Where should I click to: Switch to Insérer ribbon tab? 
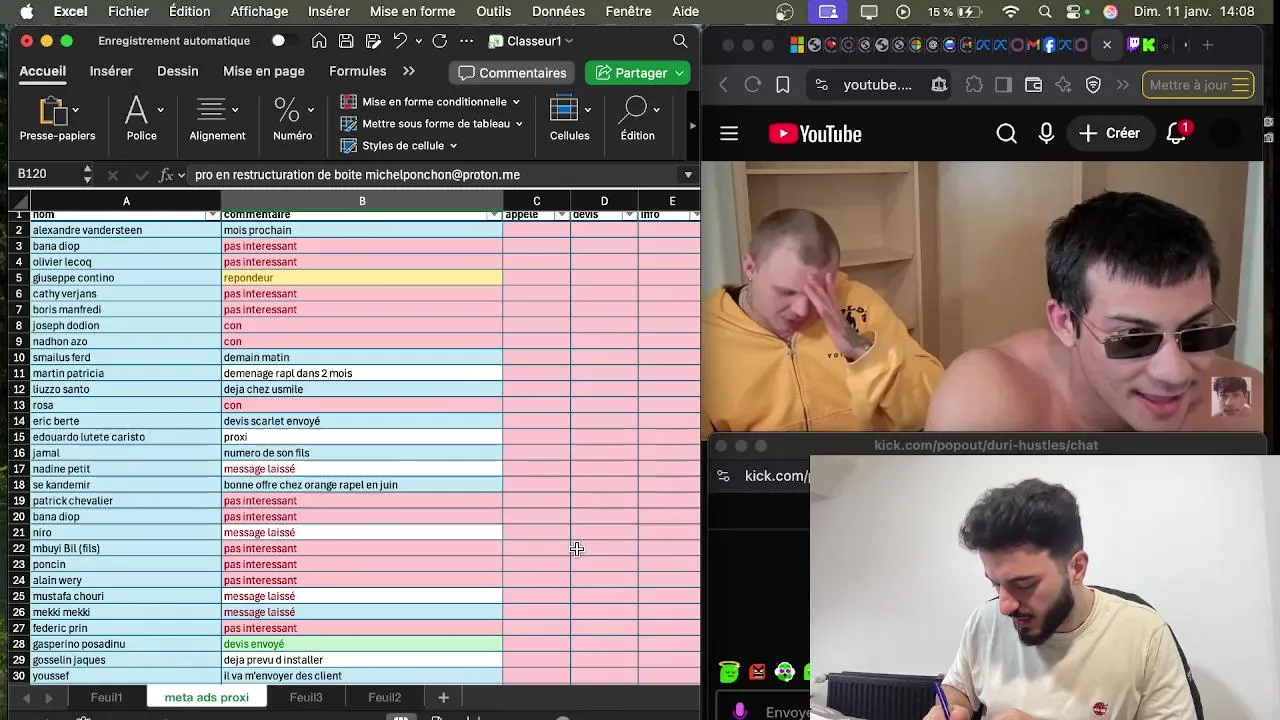tap(111, 71)
